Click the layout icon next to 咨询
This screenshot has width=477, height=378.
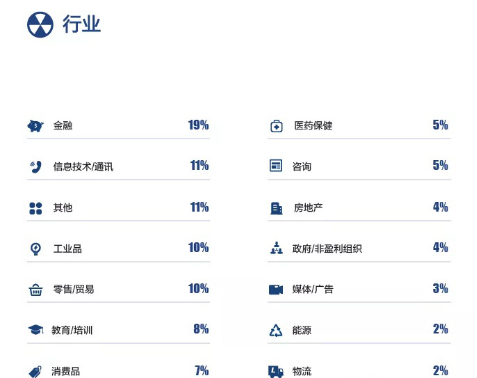point(276,166)
